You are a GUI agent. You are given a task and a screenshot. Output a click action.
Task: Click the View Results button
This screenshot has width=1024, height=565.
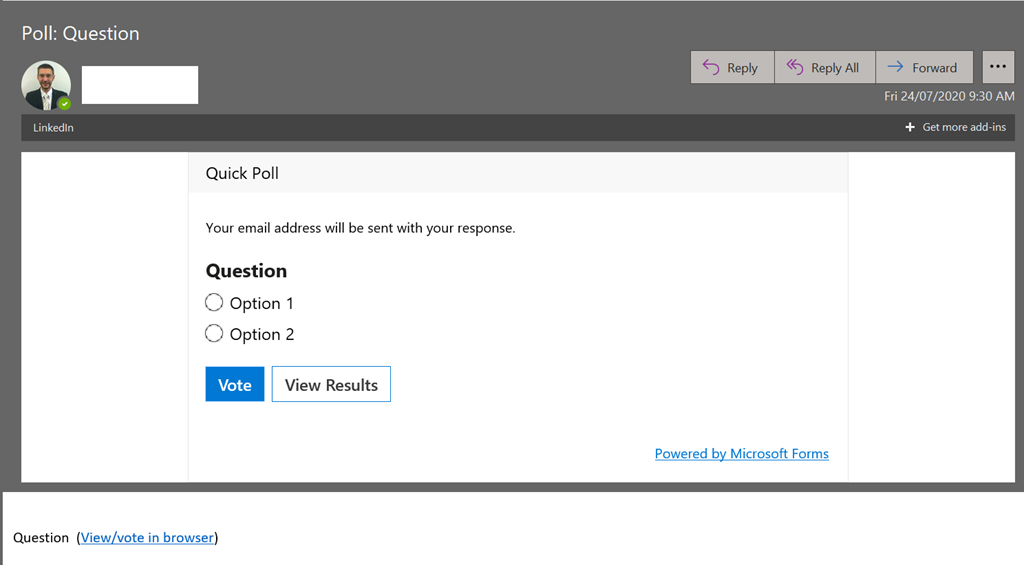tap(331, 385)
